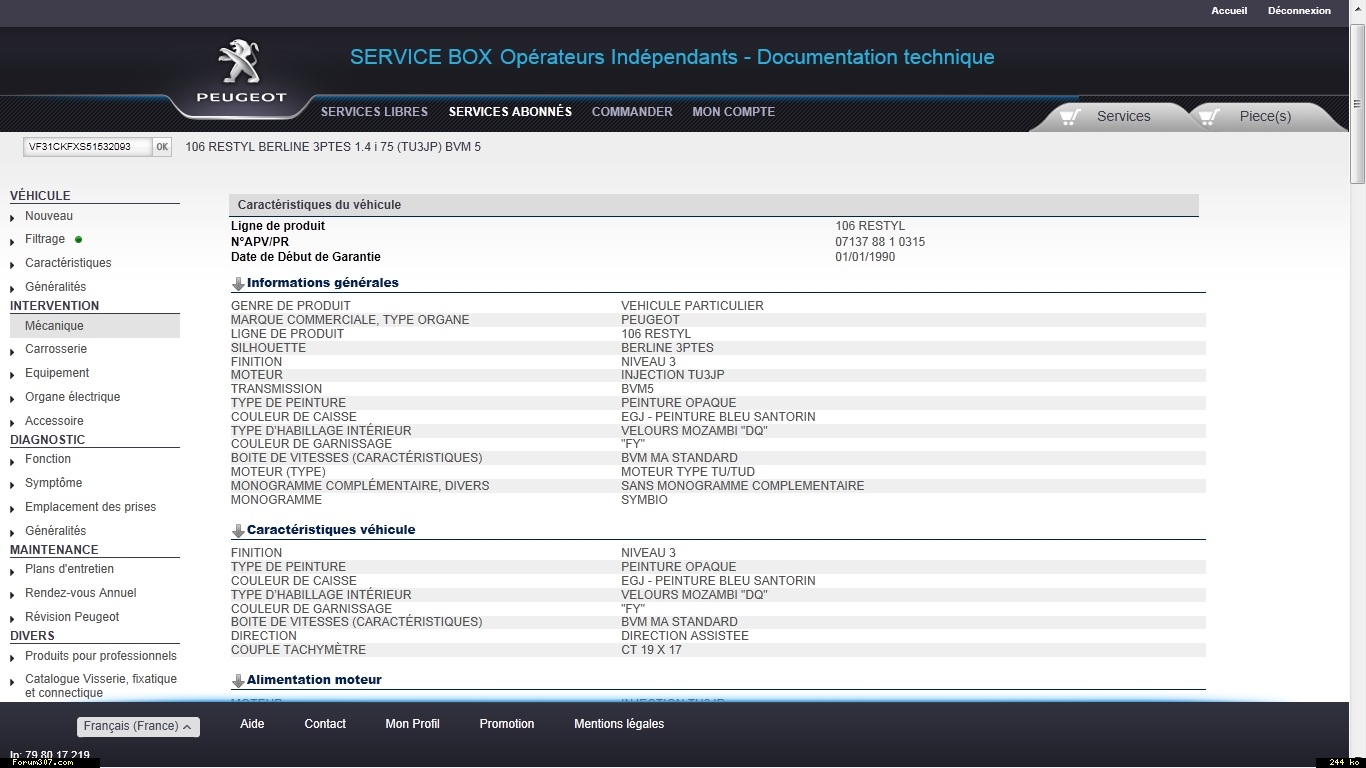Open the COMMANDER menu
Viewport: 1366px width, 768px height.
pos(632,112)
